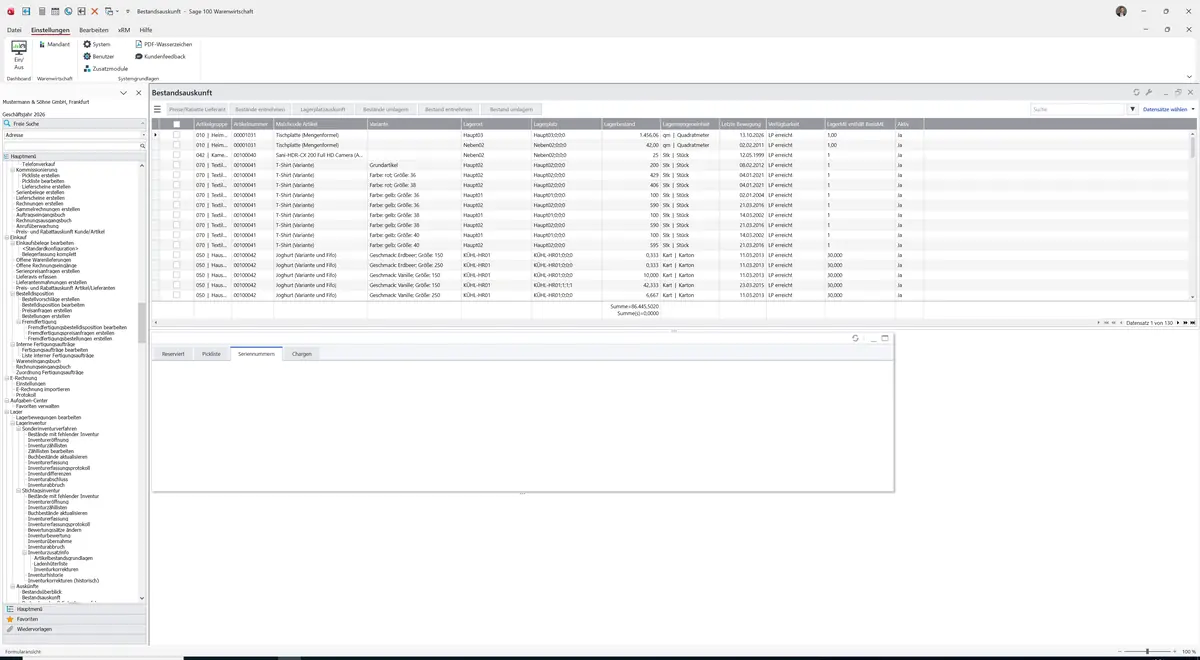Collapse the Lagerinventur tree node
Image resolution: width=1200 pixels, height=660 pixels.
[x=13, y=423]
